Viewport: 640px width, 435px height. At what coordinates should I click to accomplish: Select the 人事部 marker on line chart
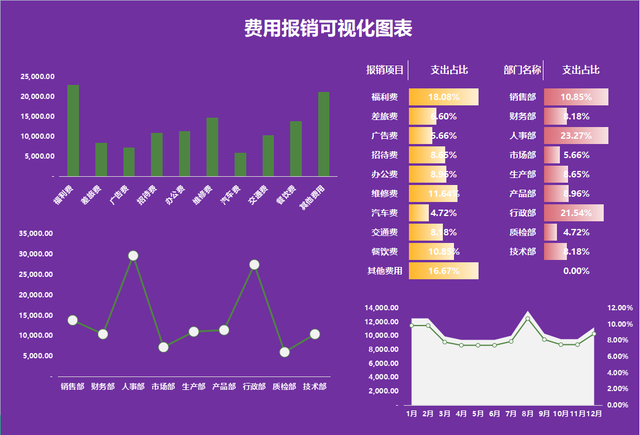pyautogui.click(x=133, y=256)
